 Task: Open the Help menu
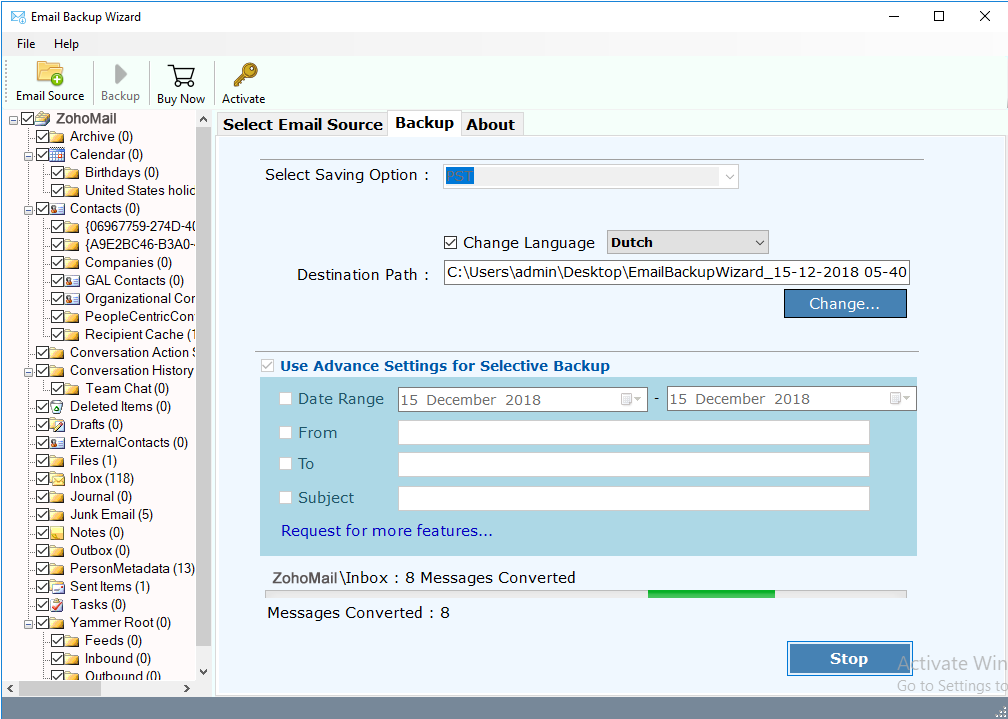66,44
